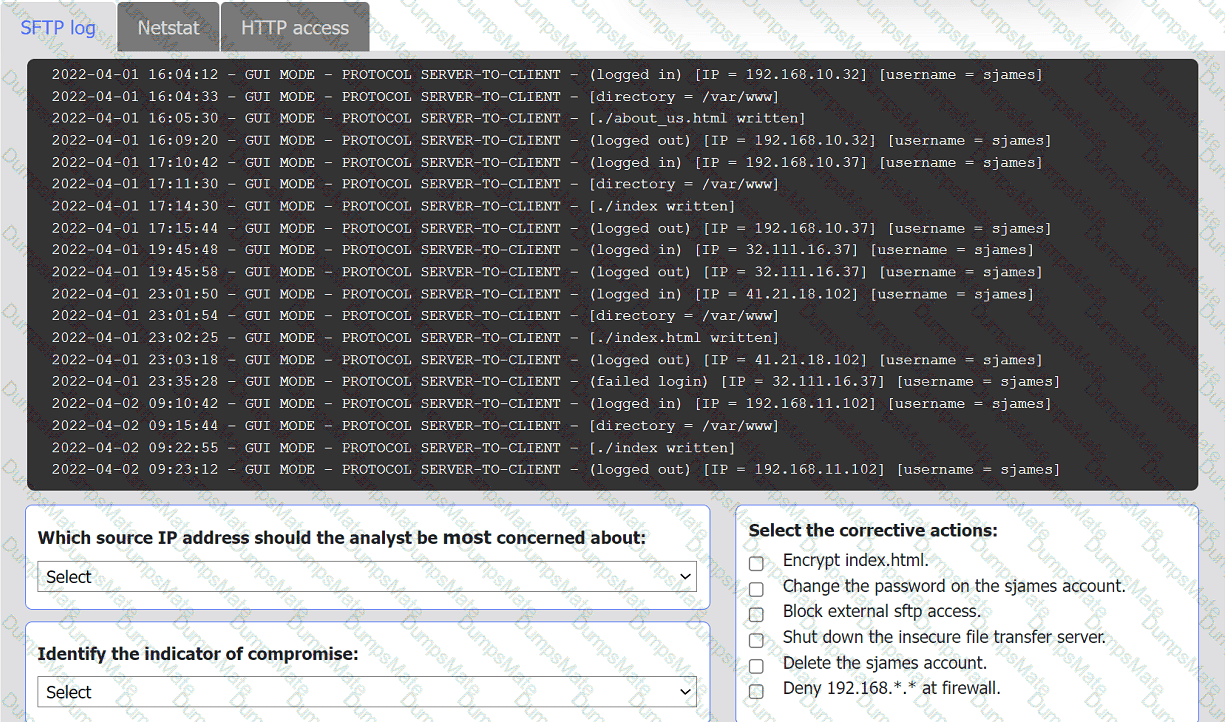Select the first log entry at 16:04:12

pos(546,75)
